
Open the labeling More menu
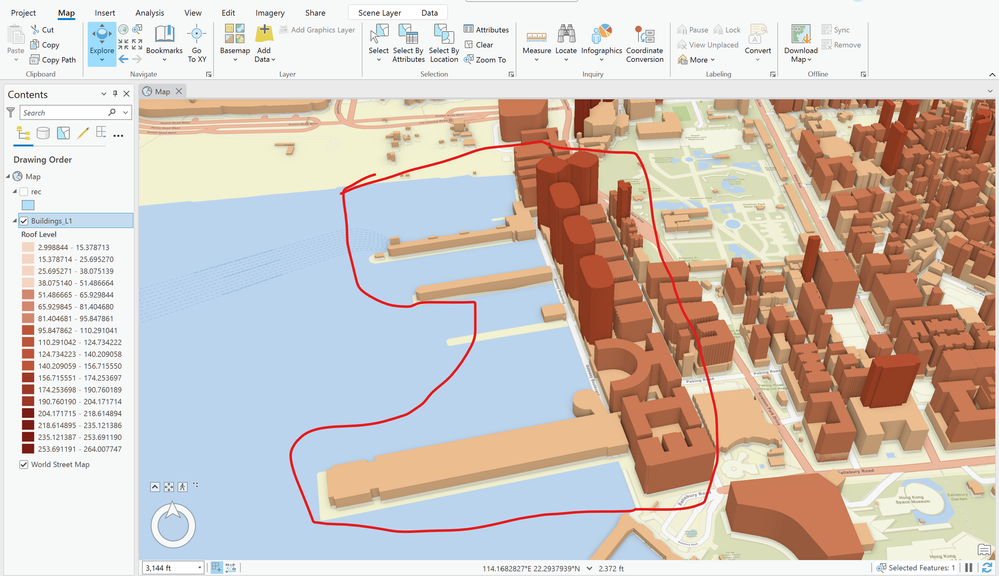(x=696, y=59)
